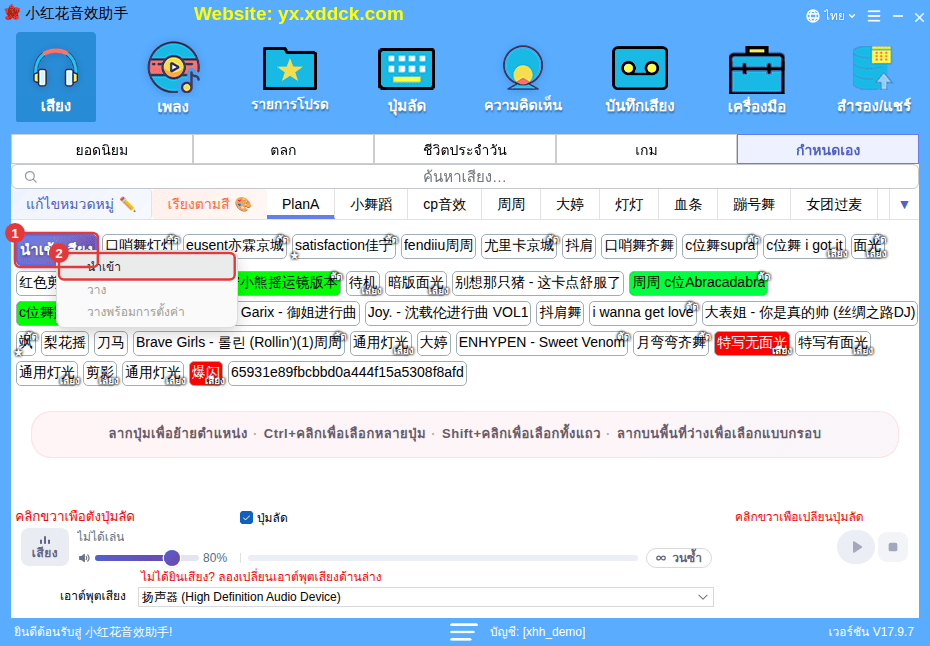This screenshot has height=646, width=930.
Task: Switch to the ตลก tab
Action: pyautogui.click(x=284, y=149)
